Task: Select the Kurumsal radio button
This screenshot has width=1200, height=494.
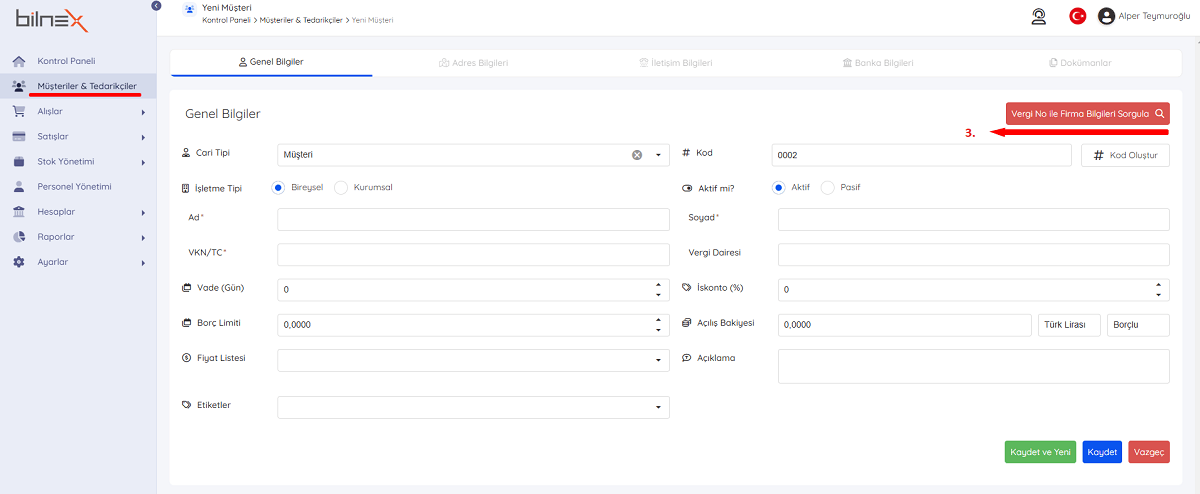Action: 341,187
